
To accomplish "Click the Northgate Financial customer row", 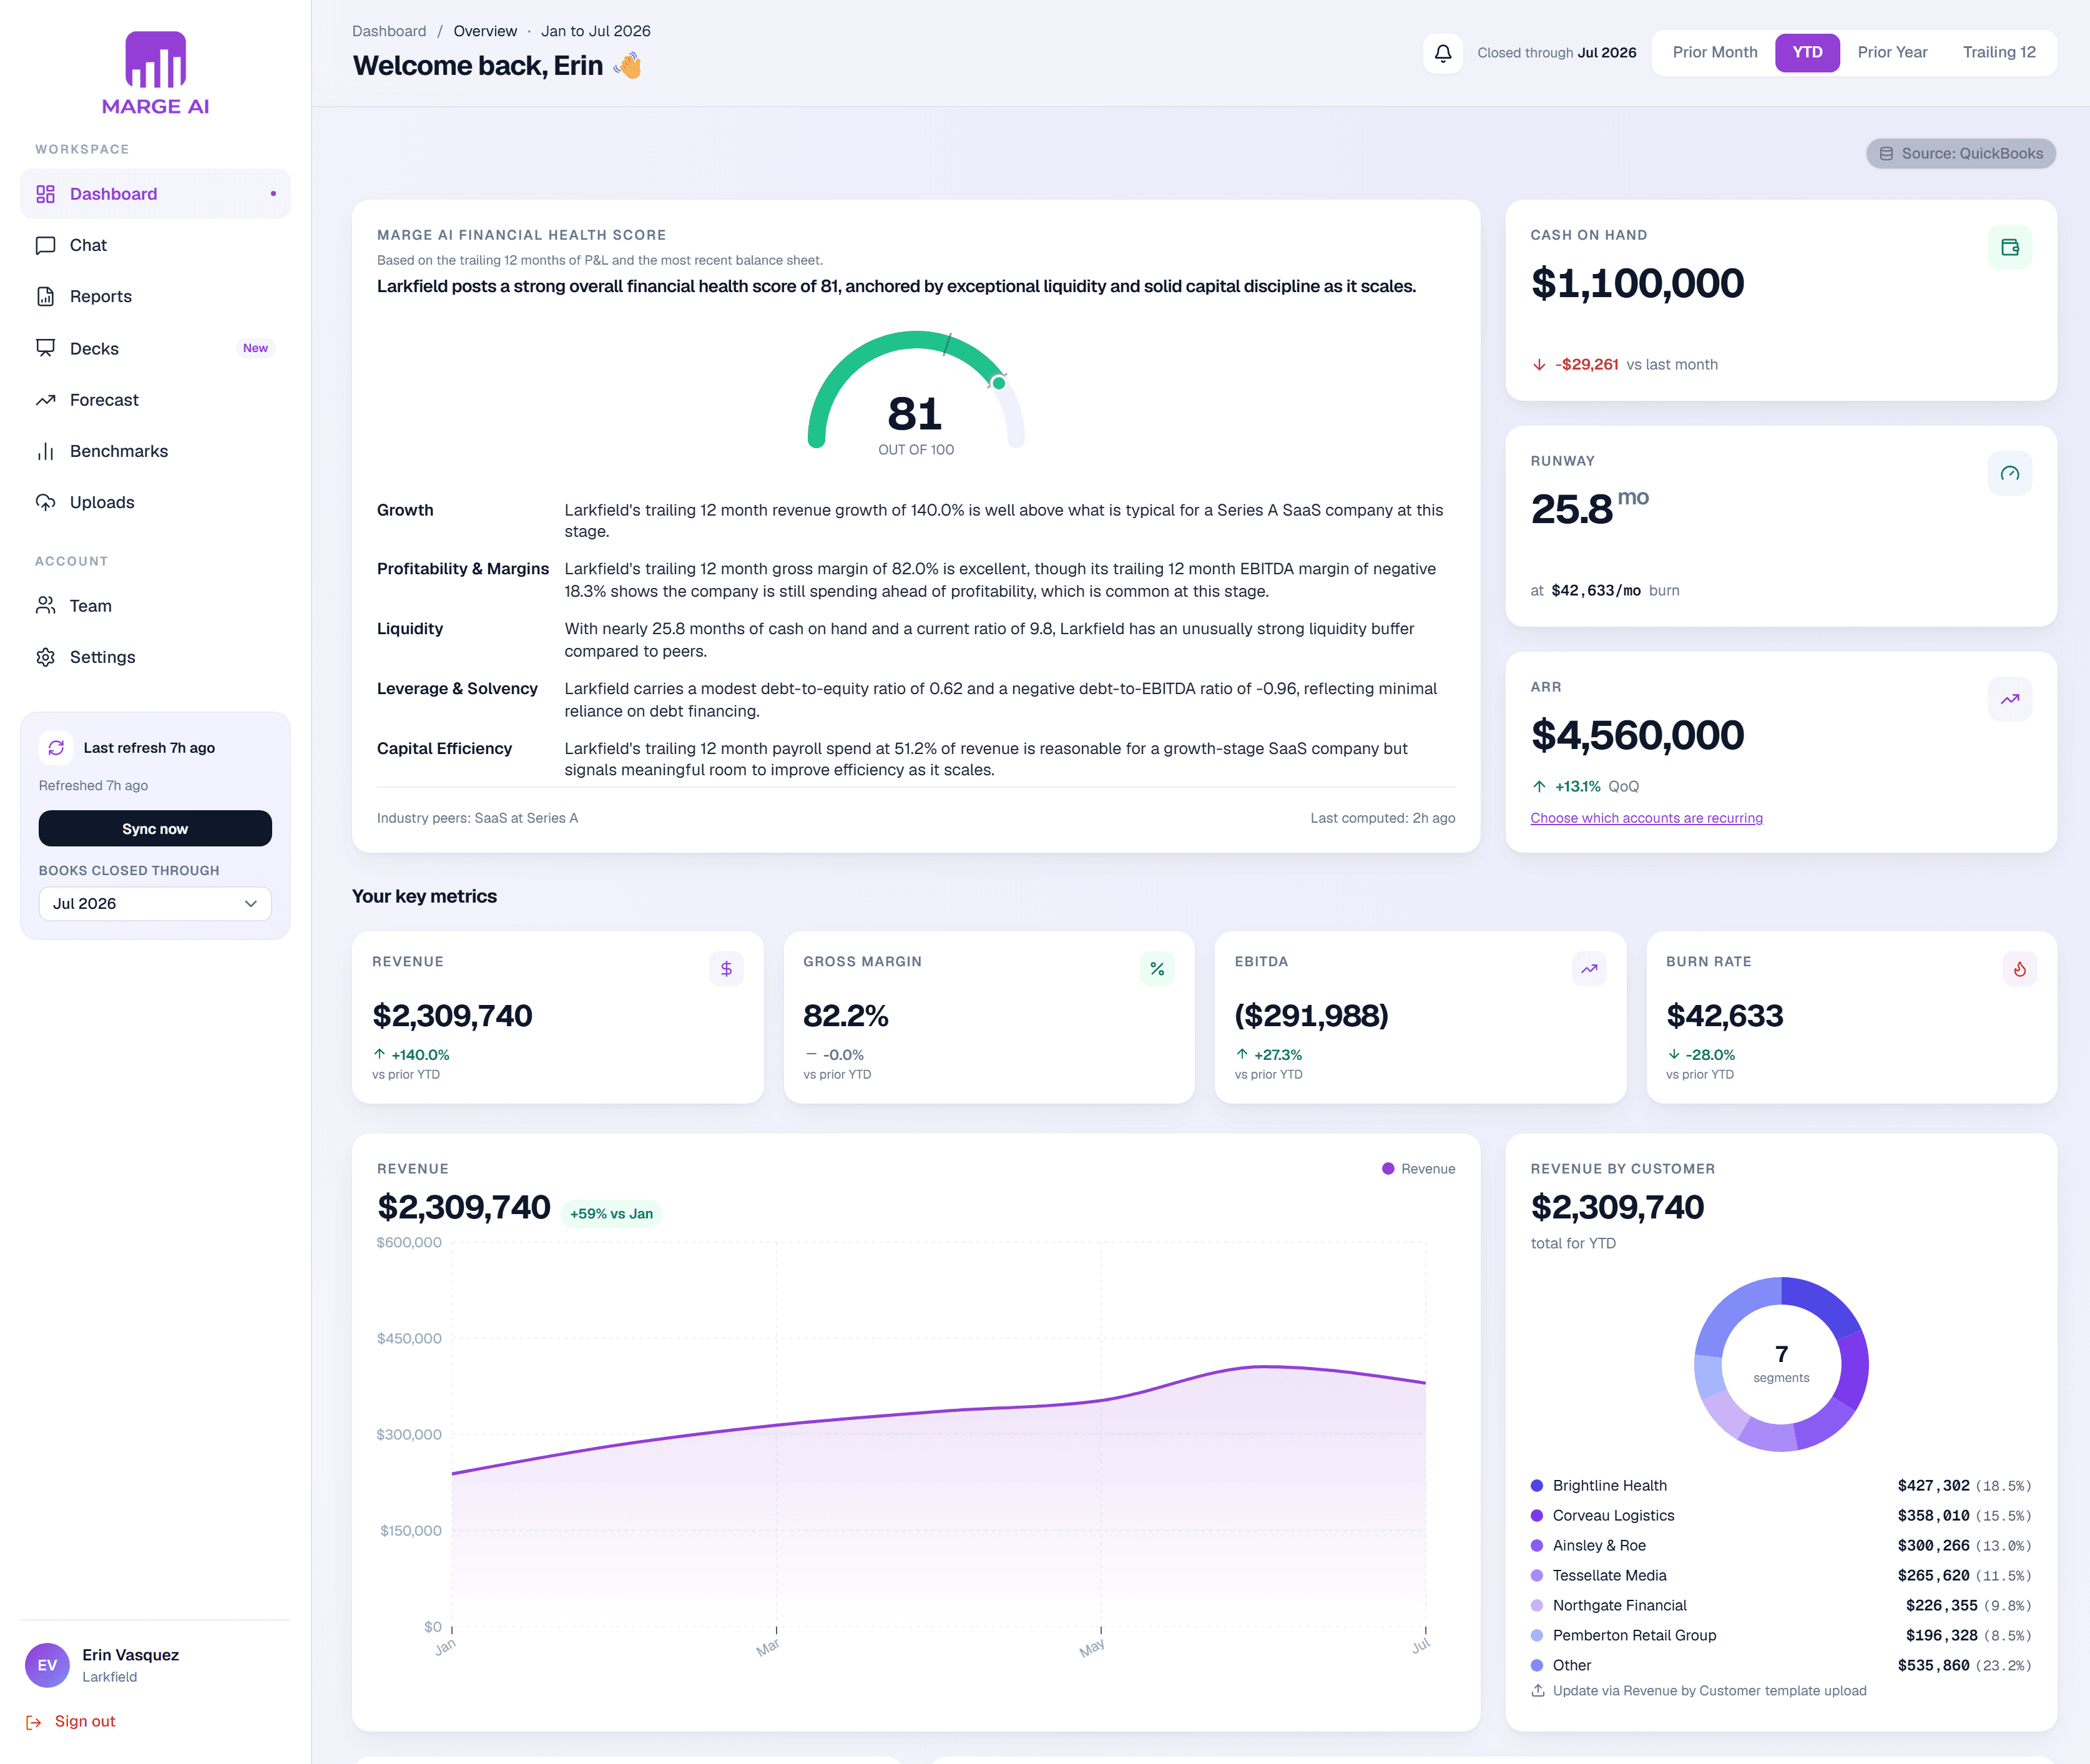I will tap(1781, 1606).
